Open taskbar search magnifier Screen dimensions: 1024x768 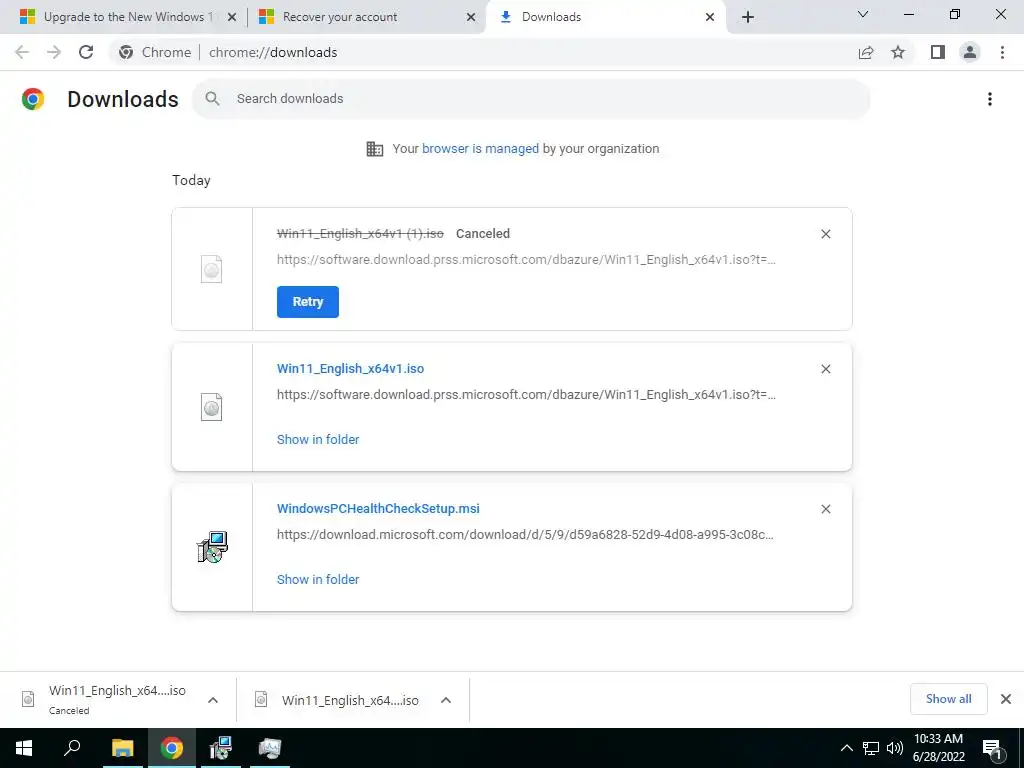click(72, 748)
